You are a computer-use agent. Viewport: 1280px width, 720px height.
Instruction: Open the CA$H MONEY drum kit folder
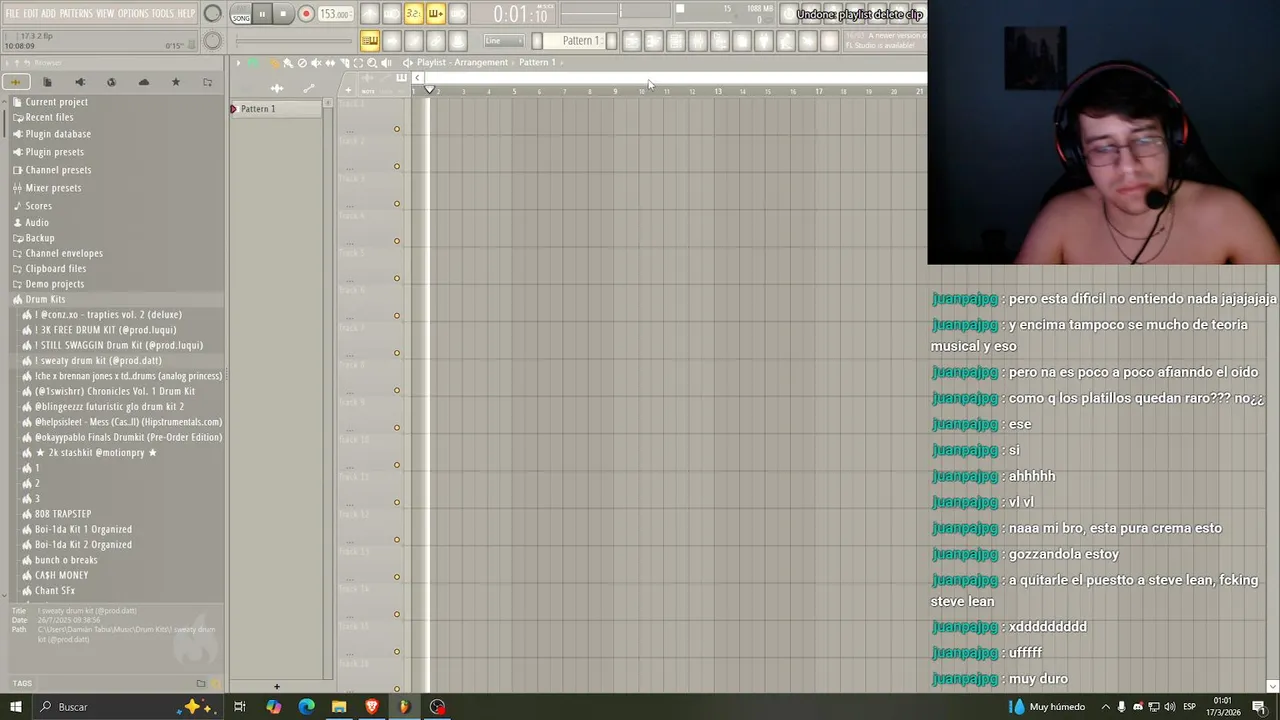pyautogui.click(x=61, y=576)
